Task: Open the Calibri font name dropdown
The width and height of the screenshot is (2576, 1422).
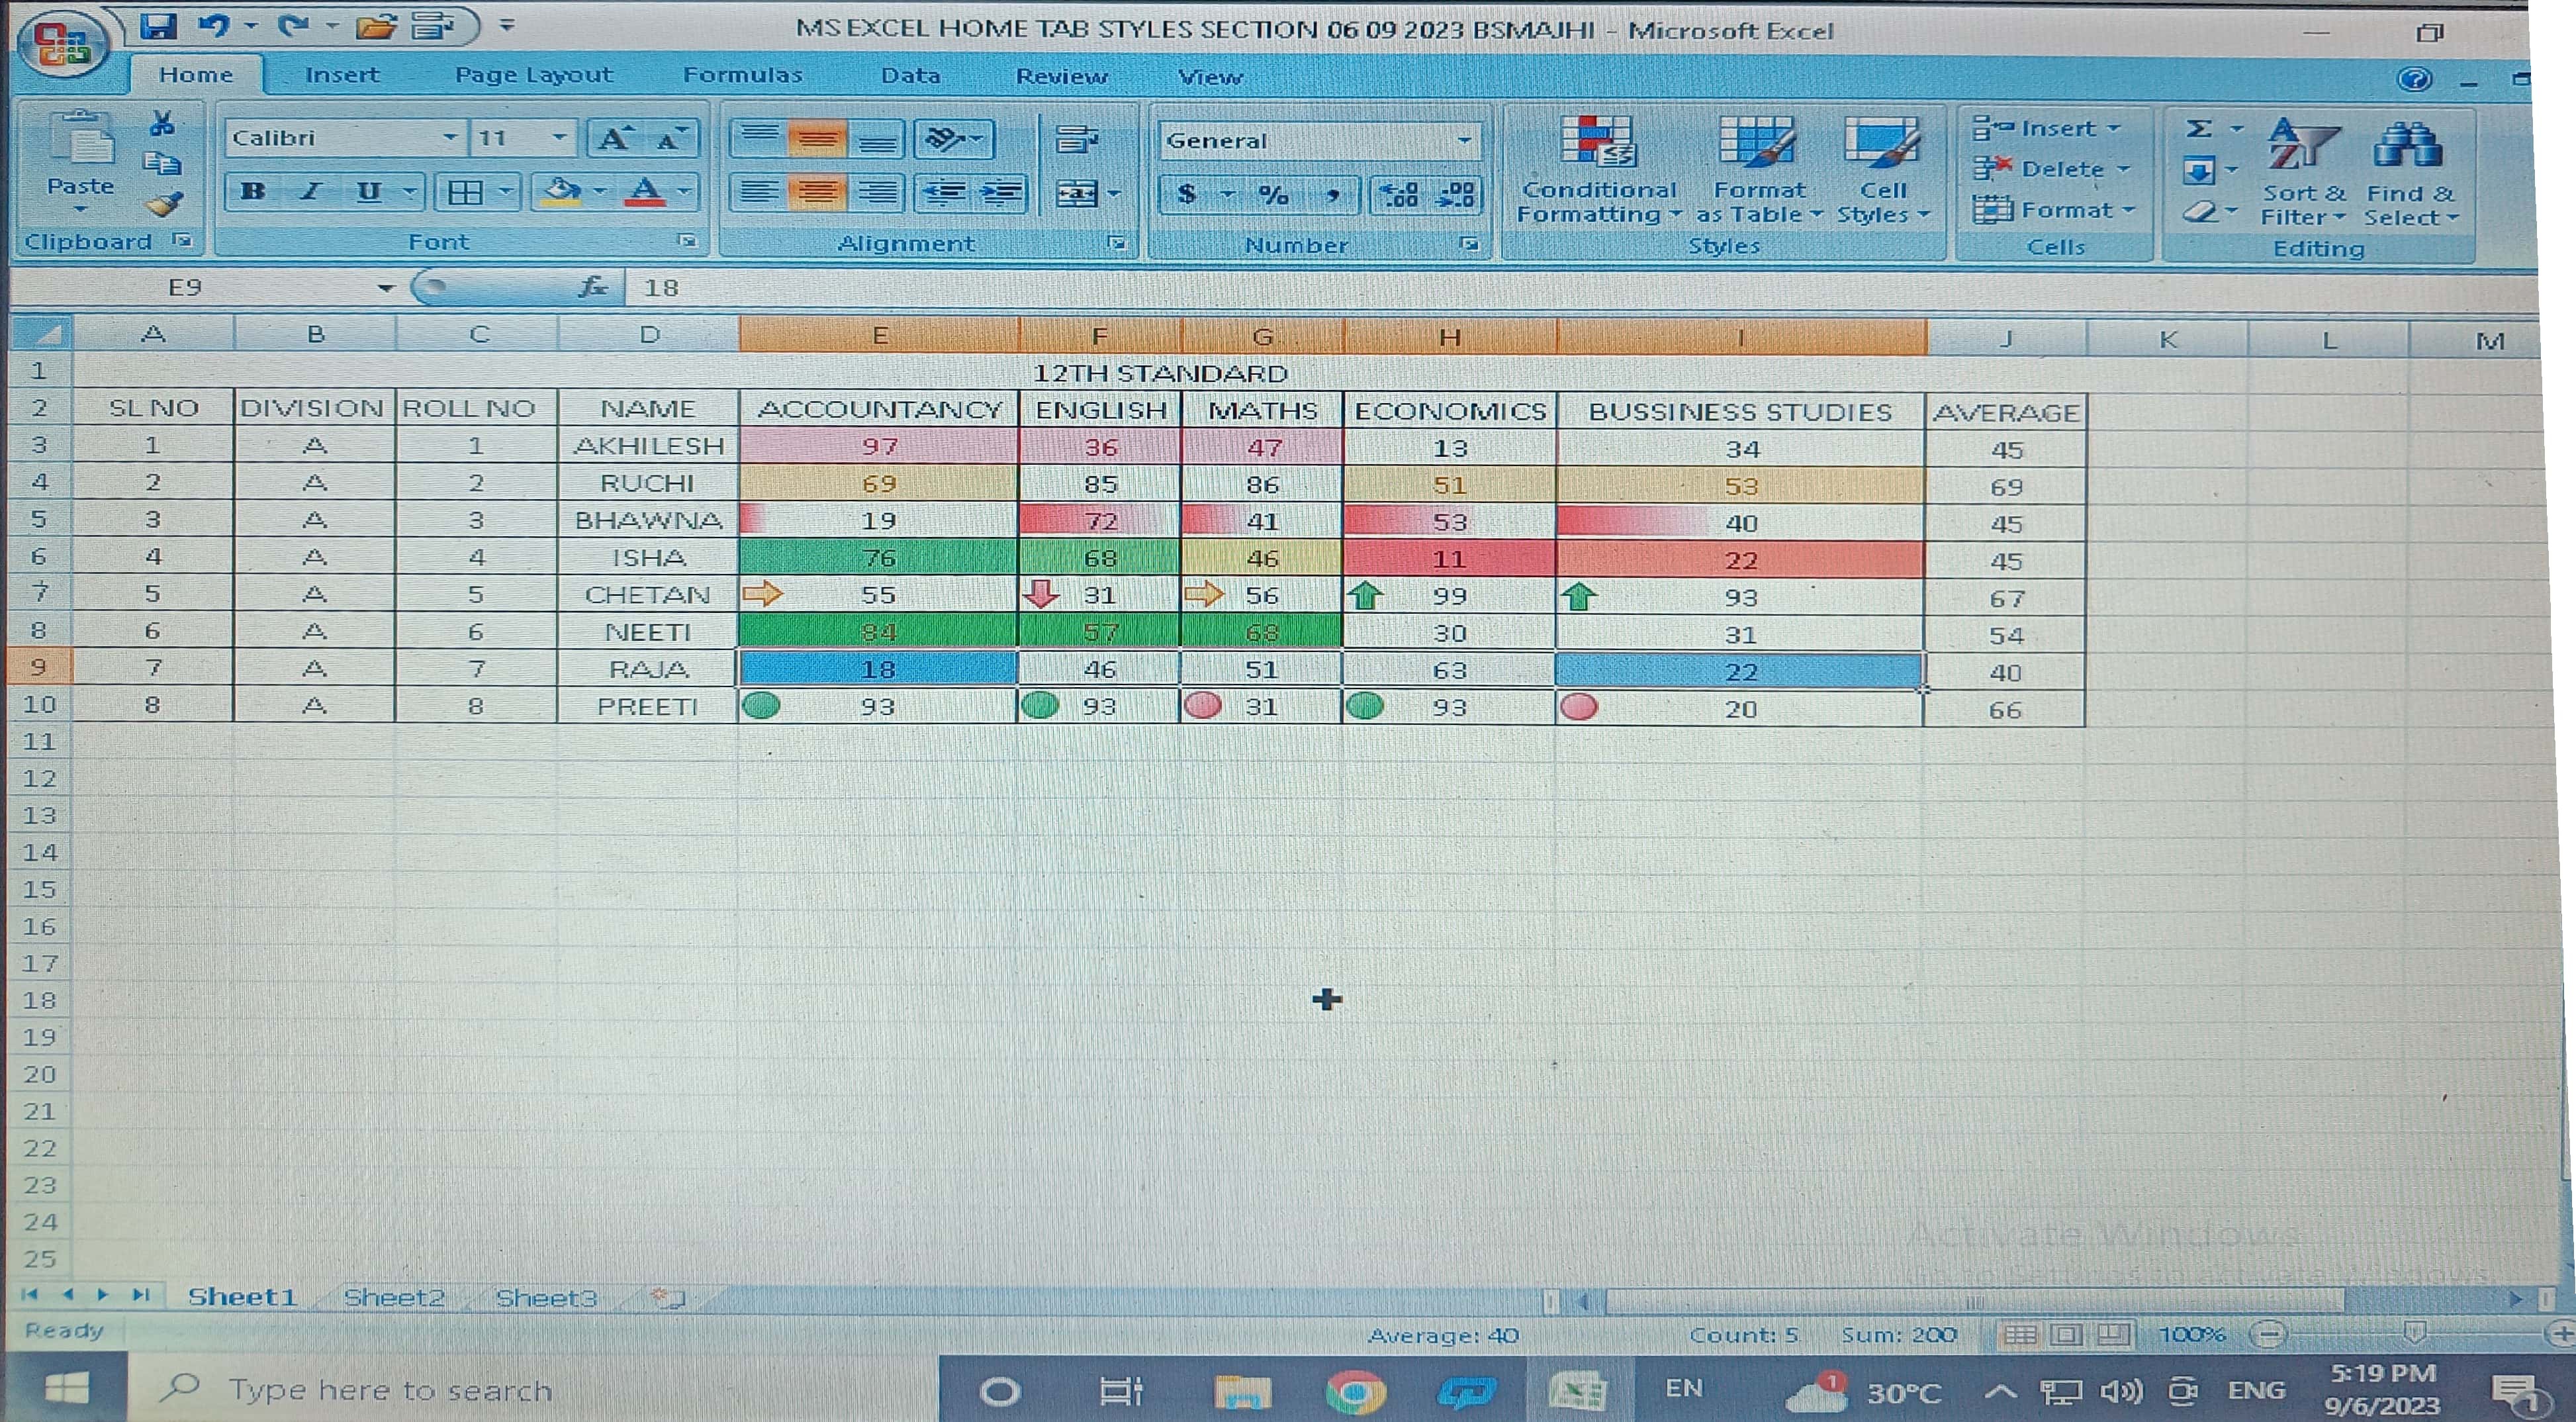Action: point(450,138)
